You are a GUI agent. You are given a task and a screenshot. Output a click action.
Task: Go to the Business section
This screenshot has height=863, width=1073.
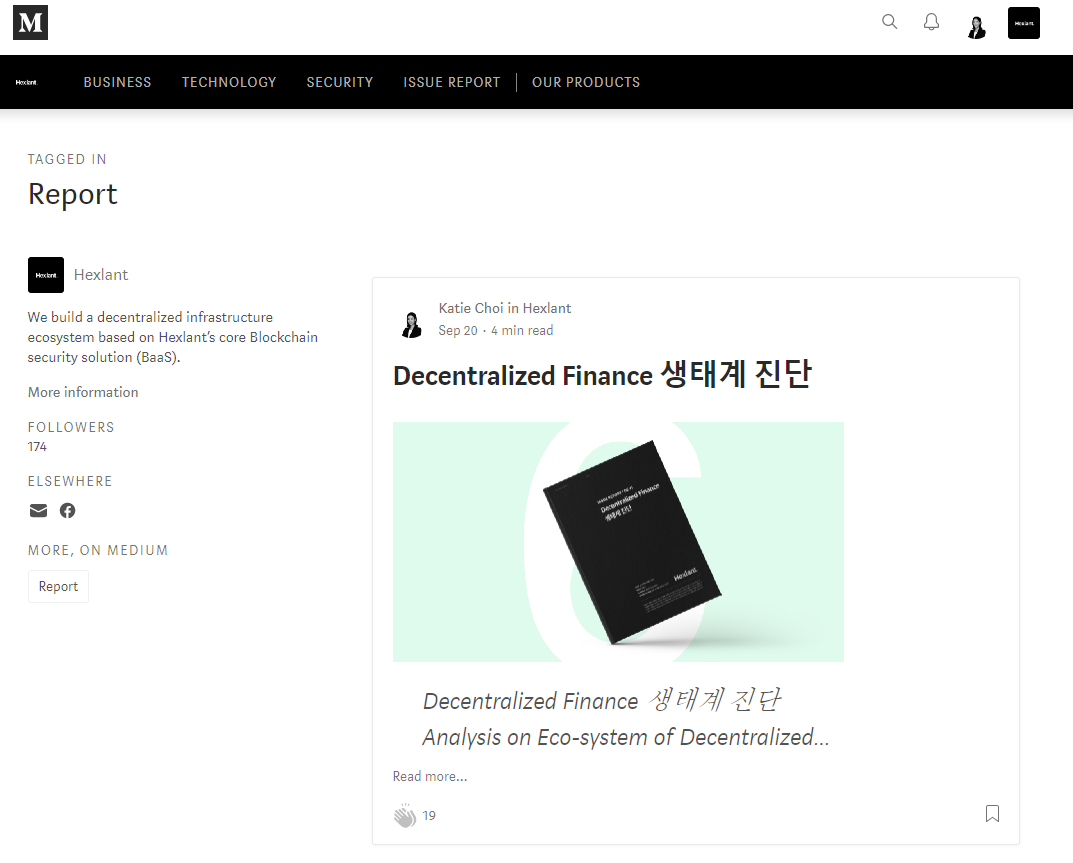pos(117,82)
